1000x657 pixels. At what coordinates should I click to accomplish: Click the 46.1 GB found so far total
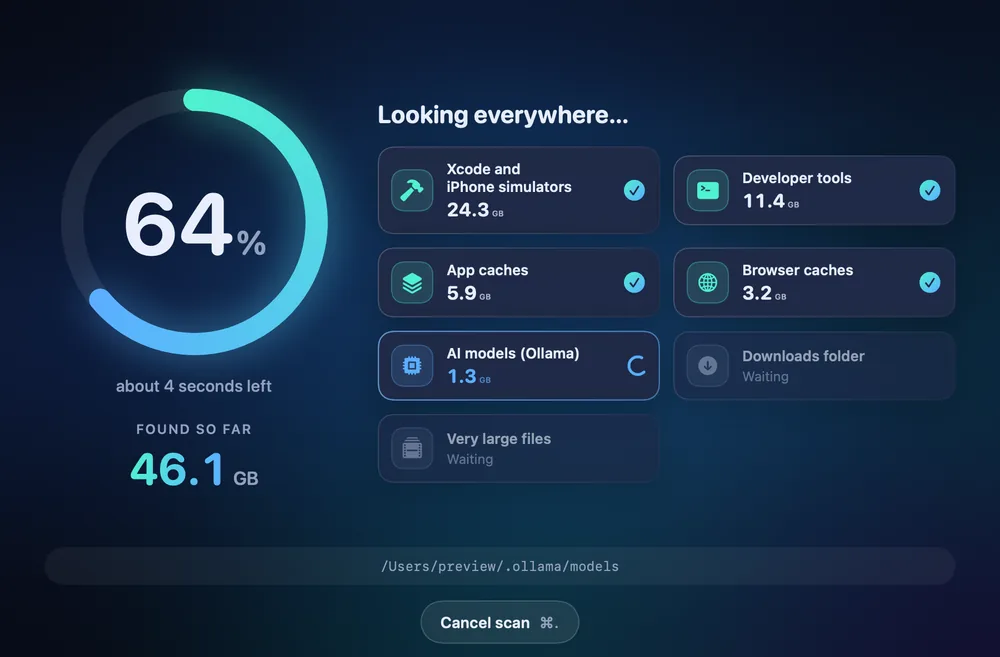(x=195, y=469)
